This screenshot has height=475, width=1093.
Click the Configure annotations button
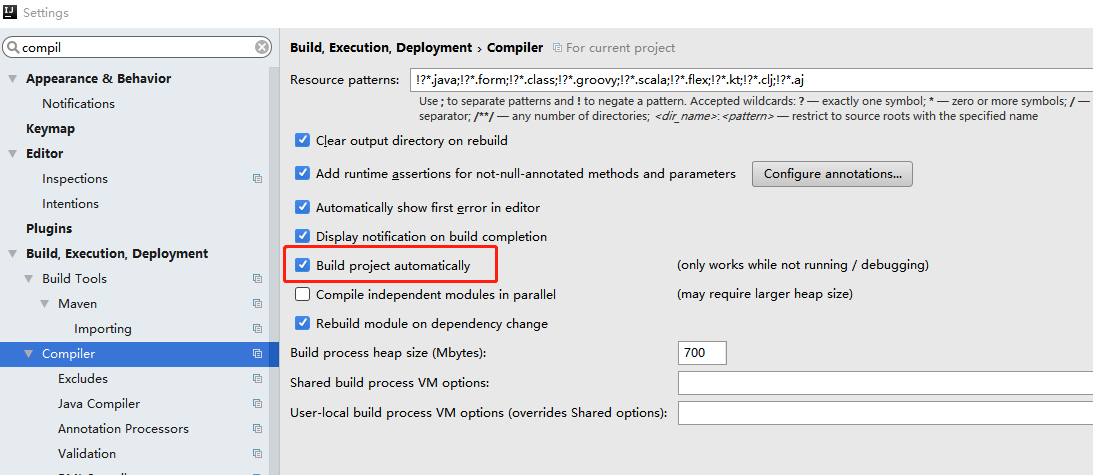pyautogui.click(x=832, y=174)
